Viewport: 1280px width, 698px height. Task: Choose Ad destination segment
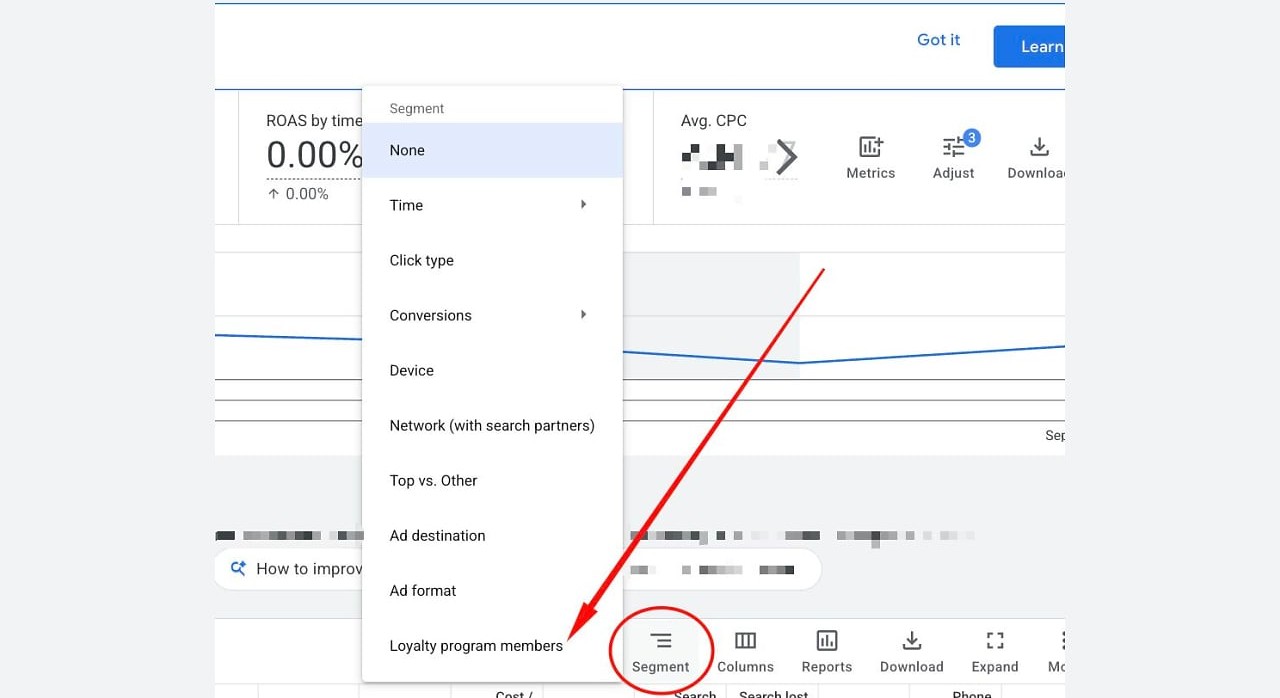point(492,535)
